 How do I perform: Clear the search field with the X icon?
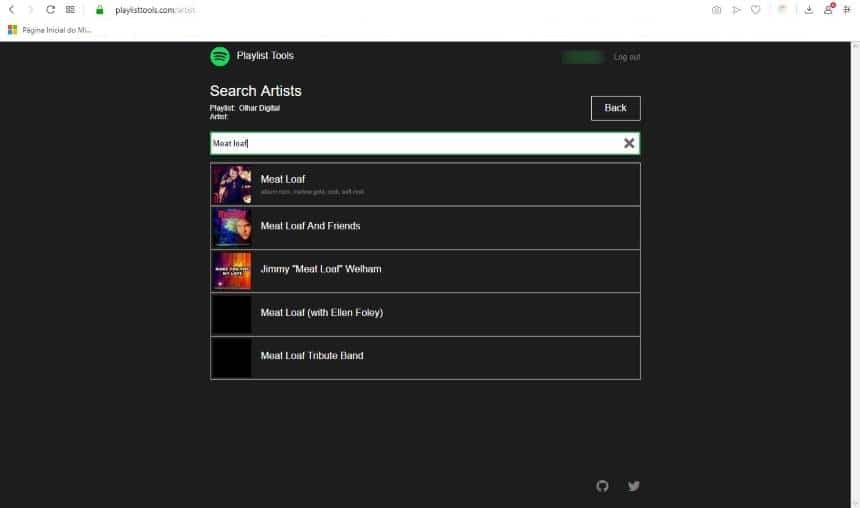coord(629,143)
